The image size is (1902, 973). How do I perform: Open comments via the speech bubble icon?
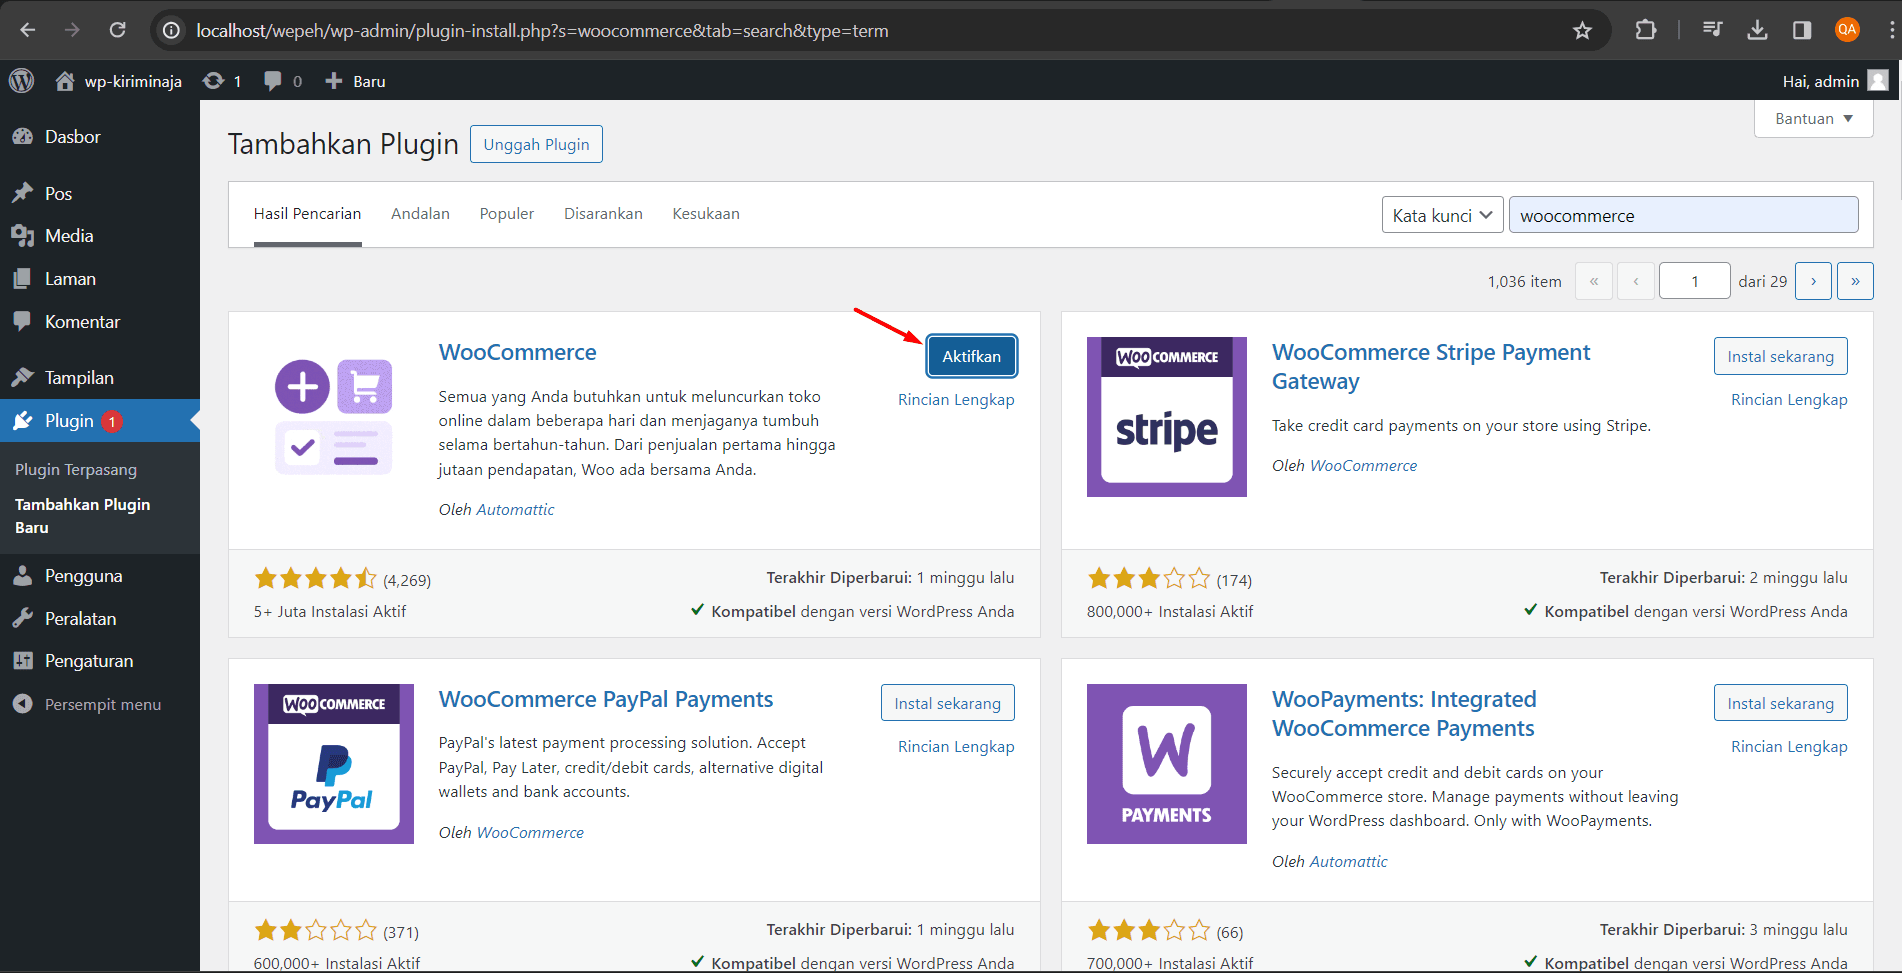(272, 81)
